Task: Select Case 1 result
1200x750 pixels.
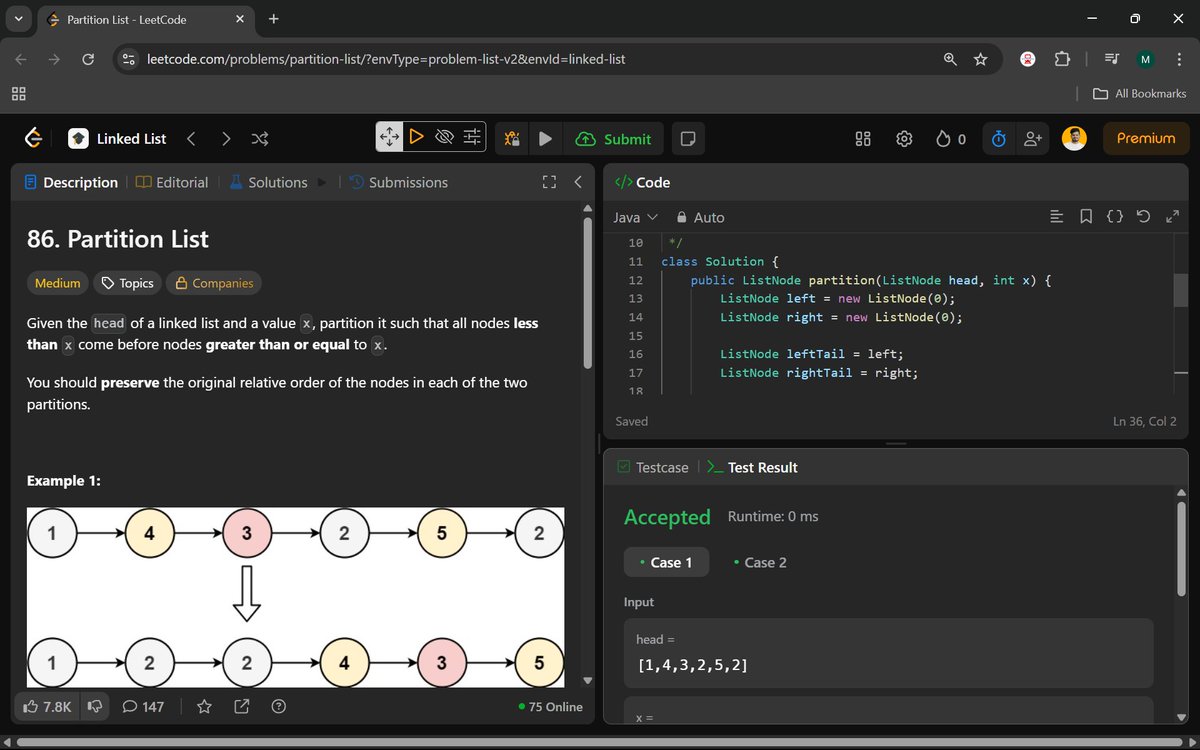Action: (666, 562)
